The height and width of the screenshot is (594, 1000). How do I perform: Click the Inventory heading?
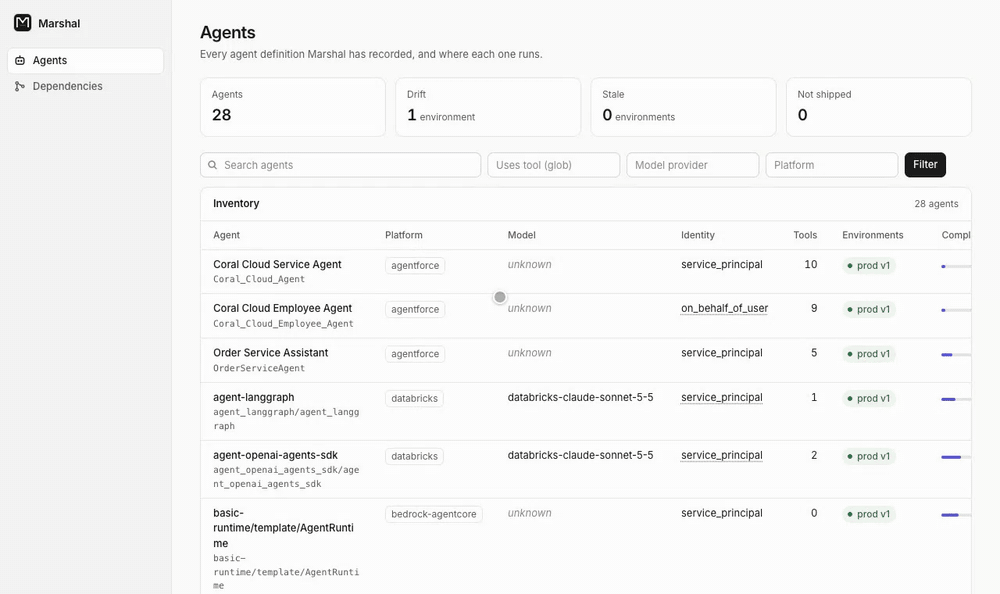[236, 204]
